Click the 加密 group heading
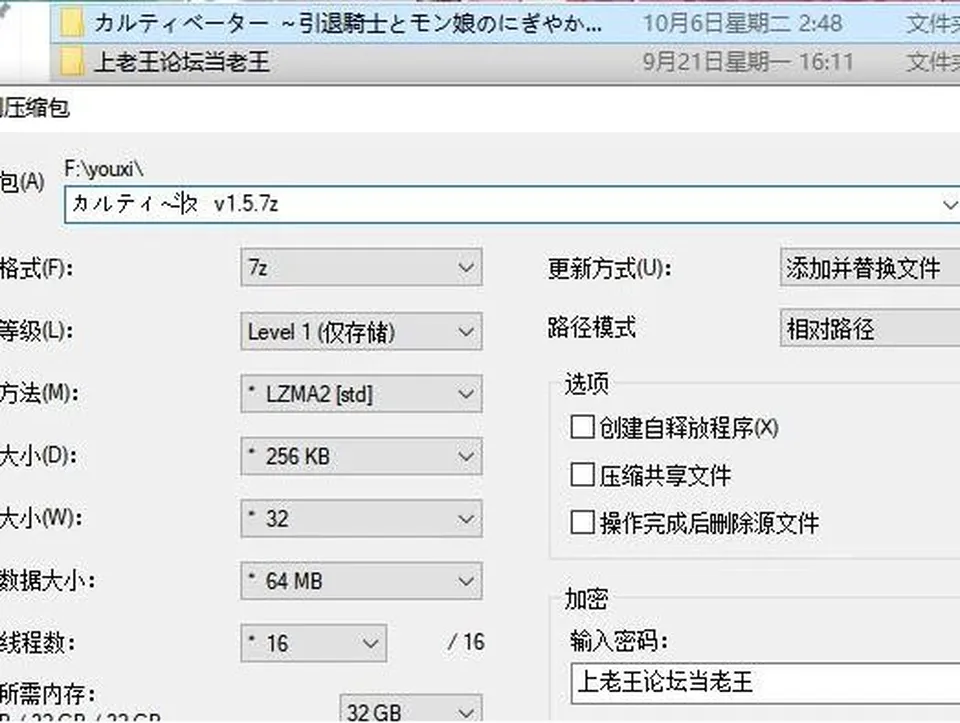 (587, 599)
